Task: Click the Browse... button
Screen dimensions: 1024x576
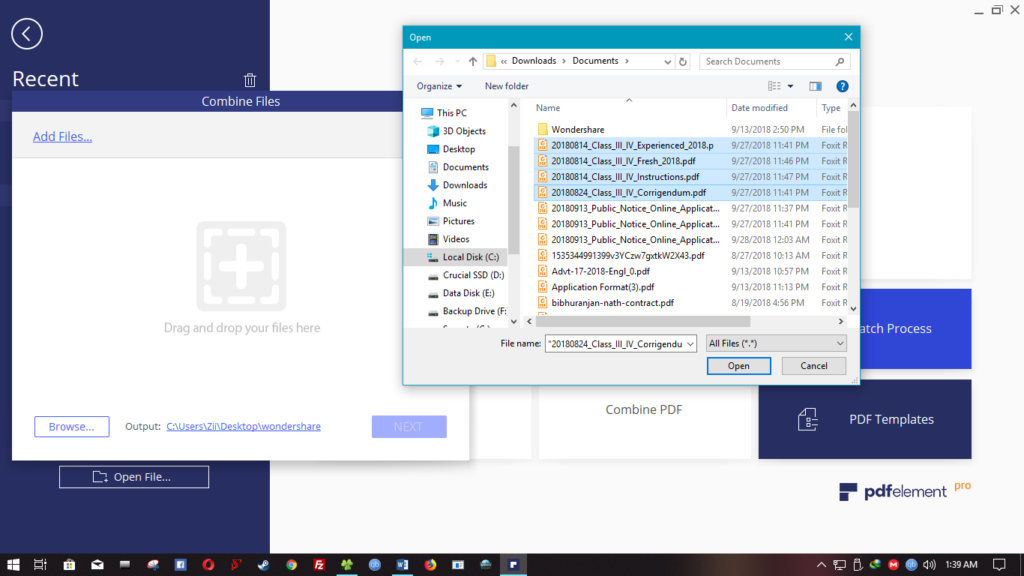Action: (71, 426)
